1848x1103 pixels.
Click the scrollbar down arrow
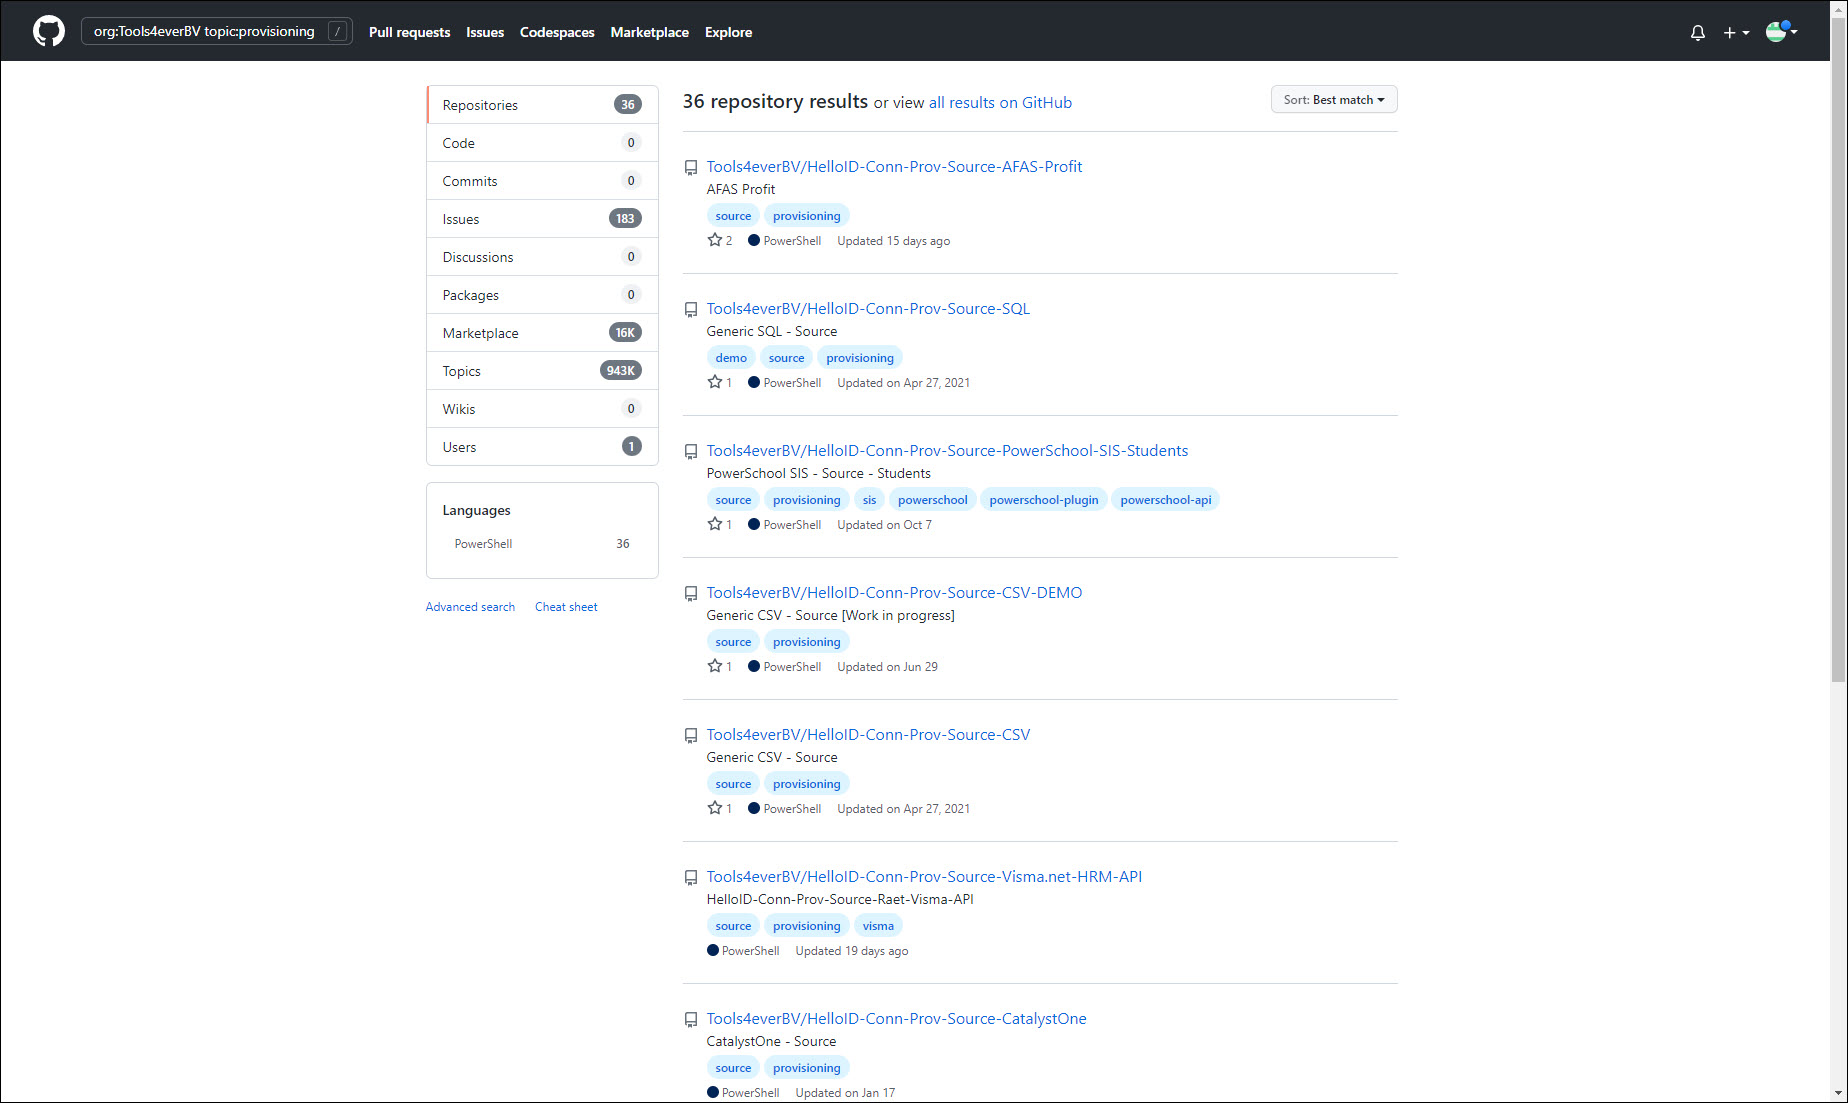tap(1838, 1093)
